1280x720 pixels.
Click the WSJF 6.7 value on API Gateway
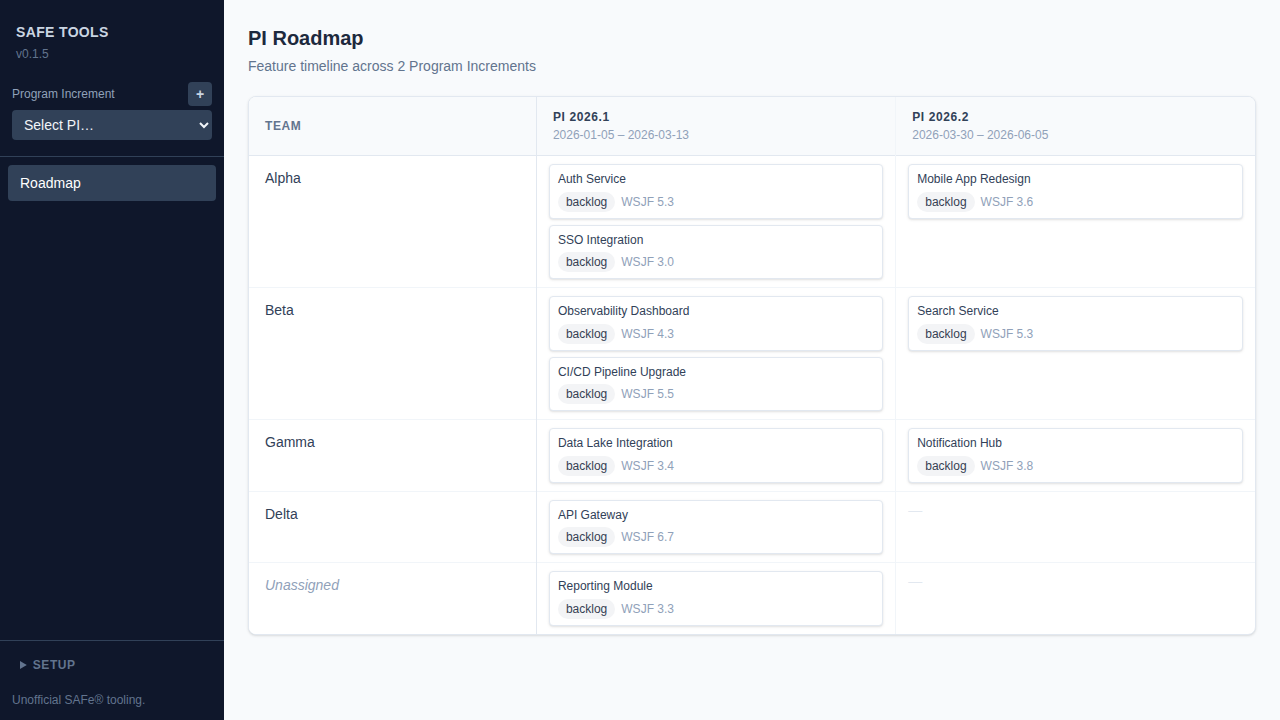pos(647,537)
